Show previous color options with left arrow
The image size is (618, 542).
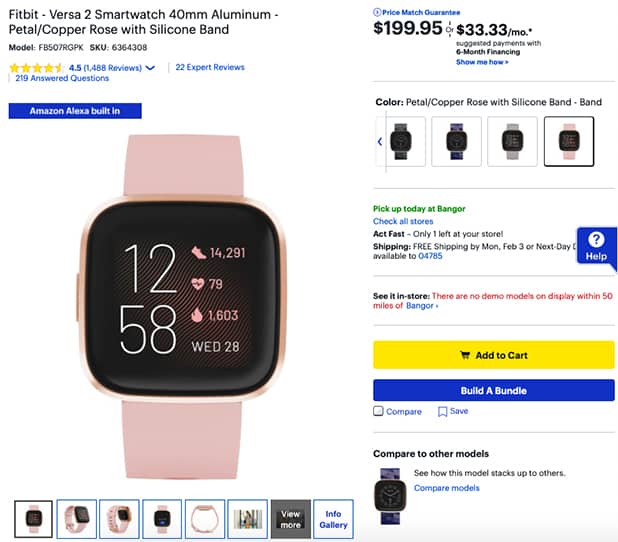coord(380,142)
